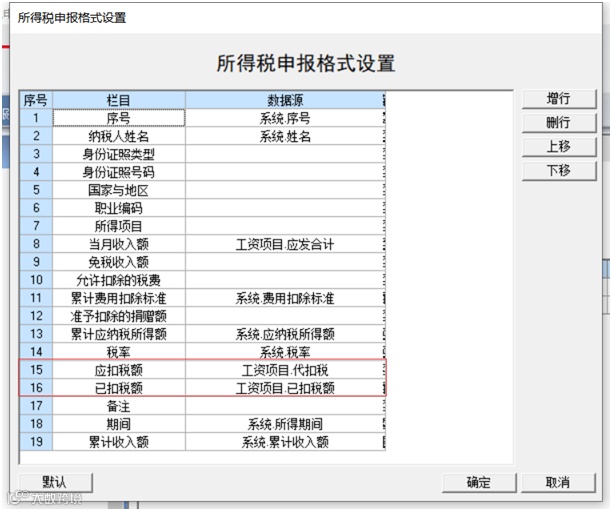
Task: Move the row down with 下移
Action: coord(559,171)
